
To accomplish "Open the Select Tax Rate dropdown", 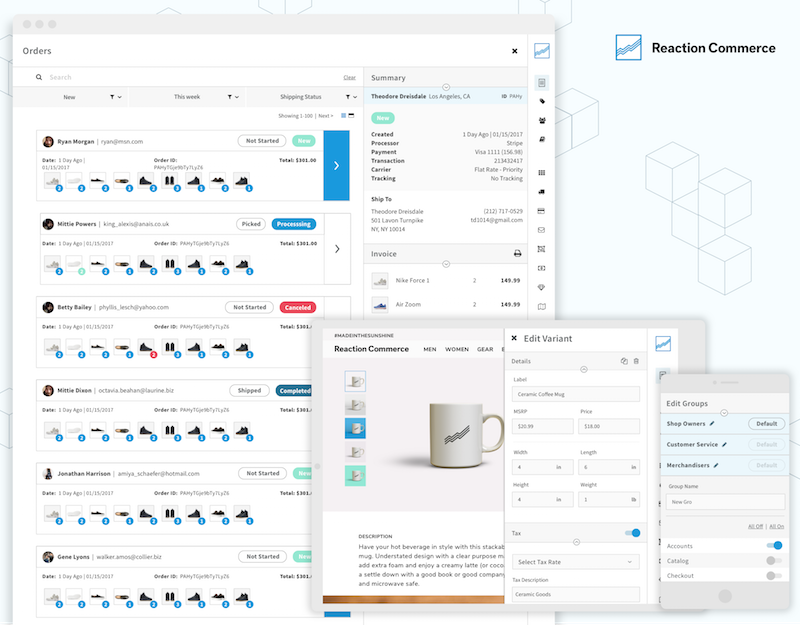I will coord(575,562).
